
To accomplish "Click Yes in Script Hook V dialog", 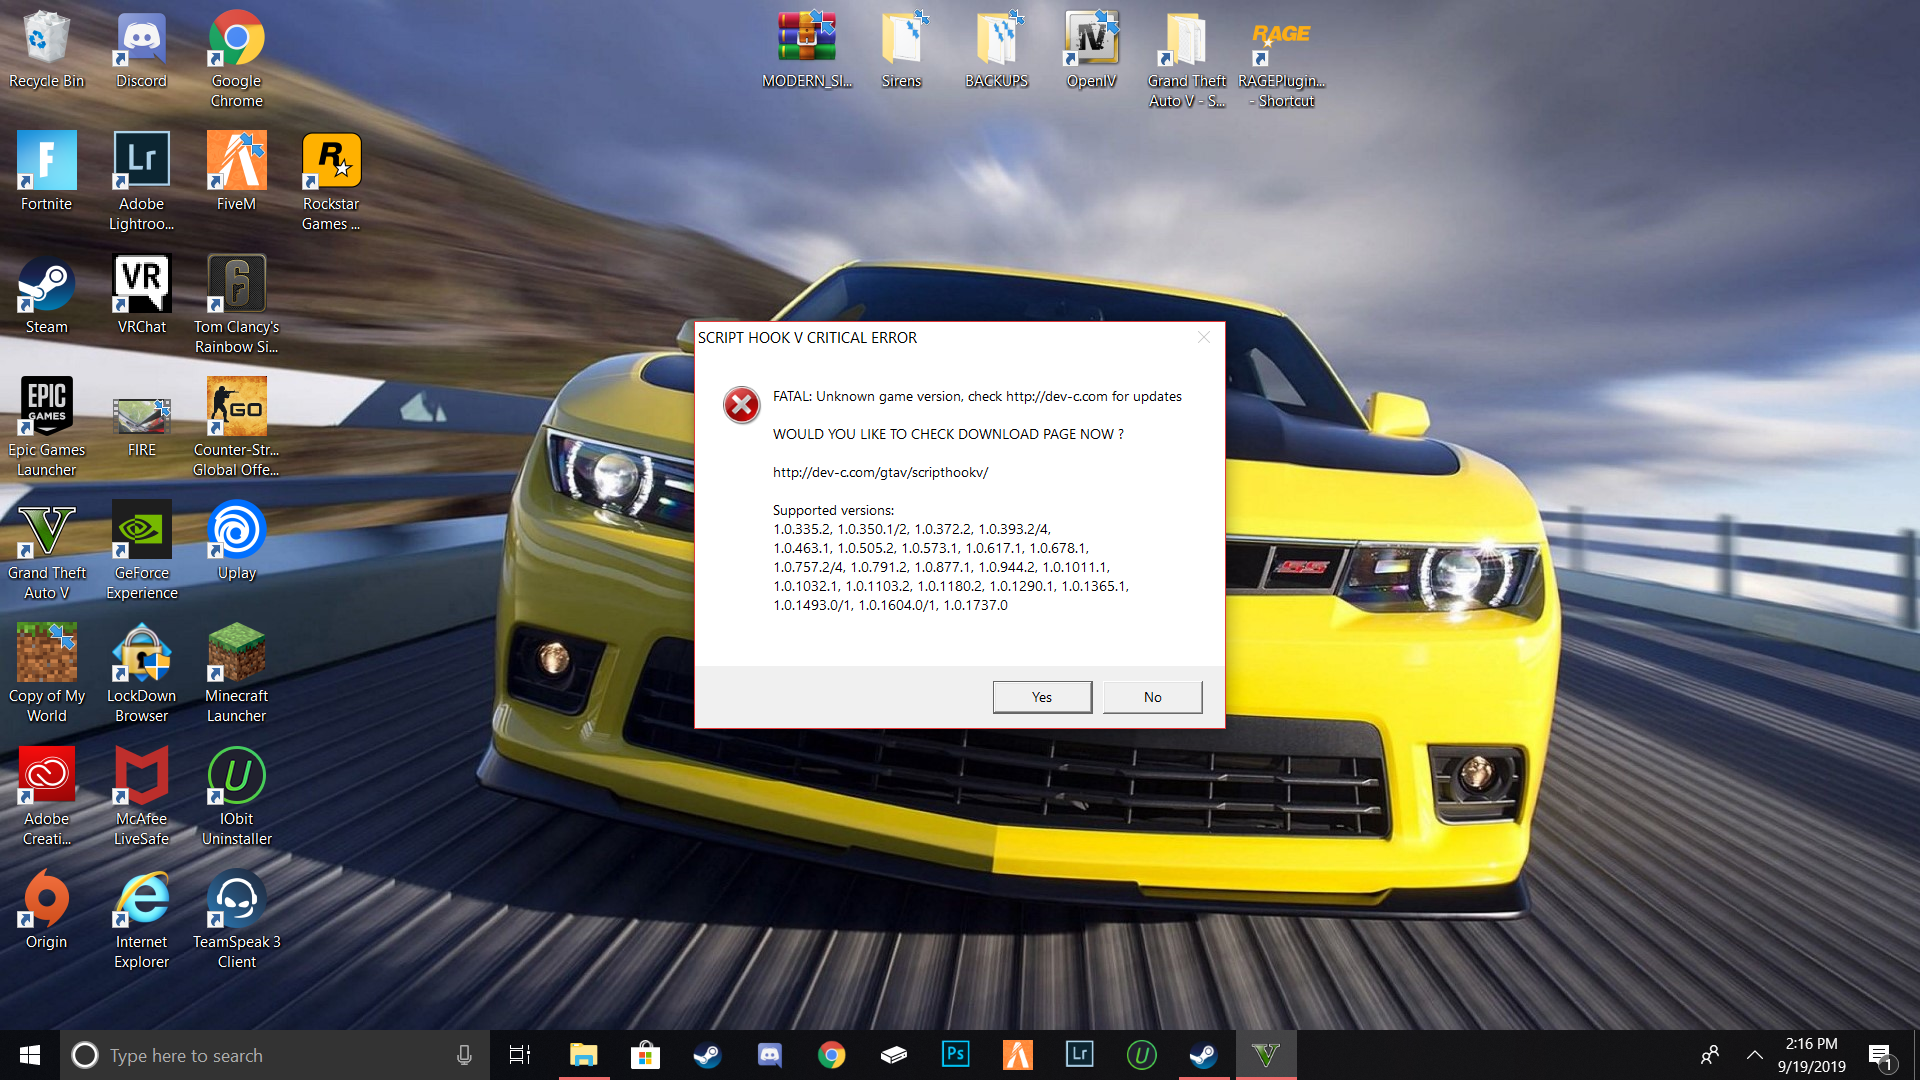I will point(1041,697).
